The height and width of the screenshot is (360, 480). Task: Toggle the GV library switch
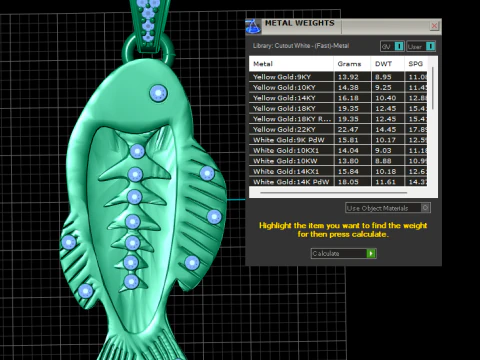tap(392, 46)
